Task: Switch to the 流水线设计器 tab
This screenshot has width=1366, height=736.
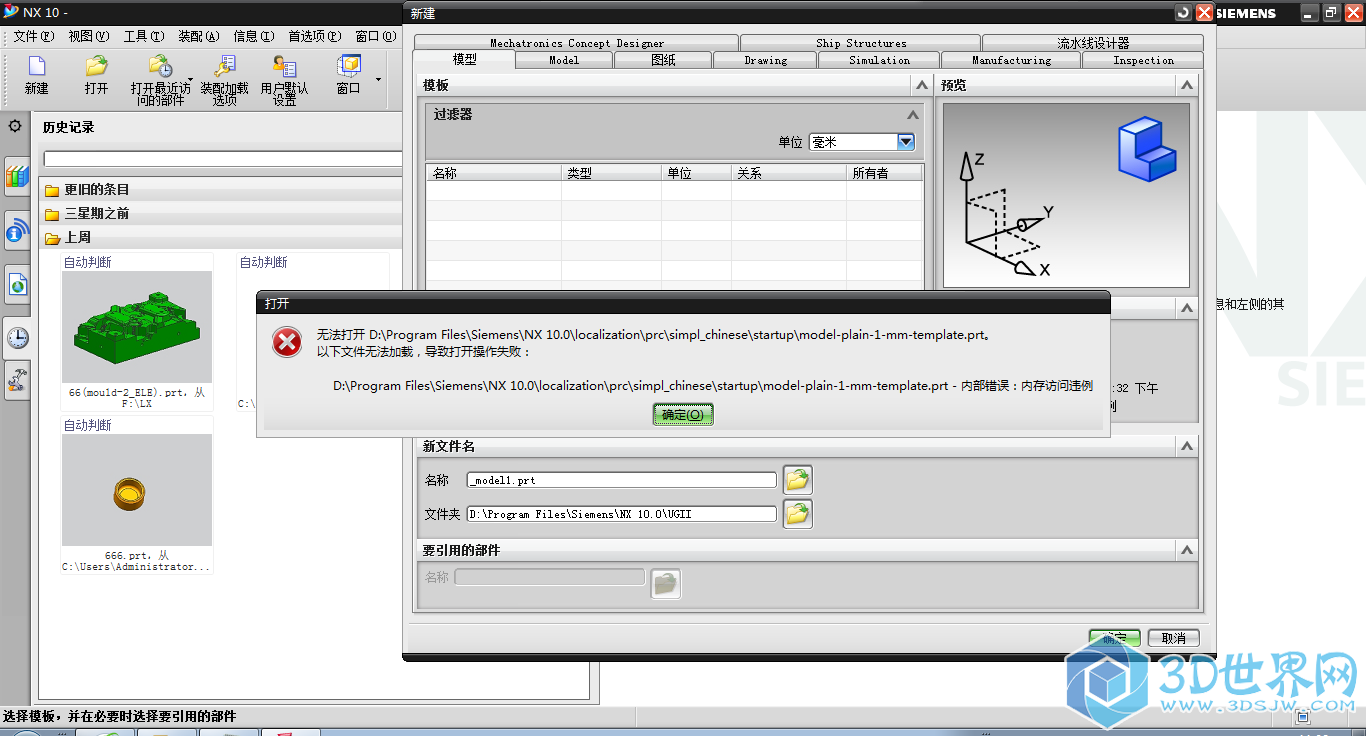Action: coord(1093,43)
